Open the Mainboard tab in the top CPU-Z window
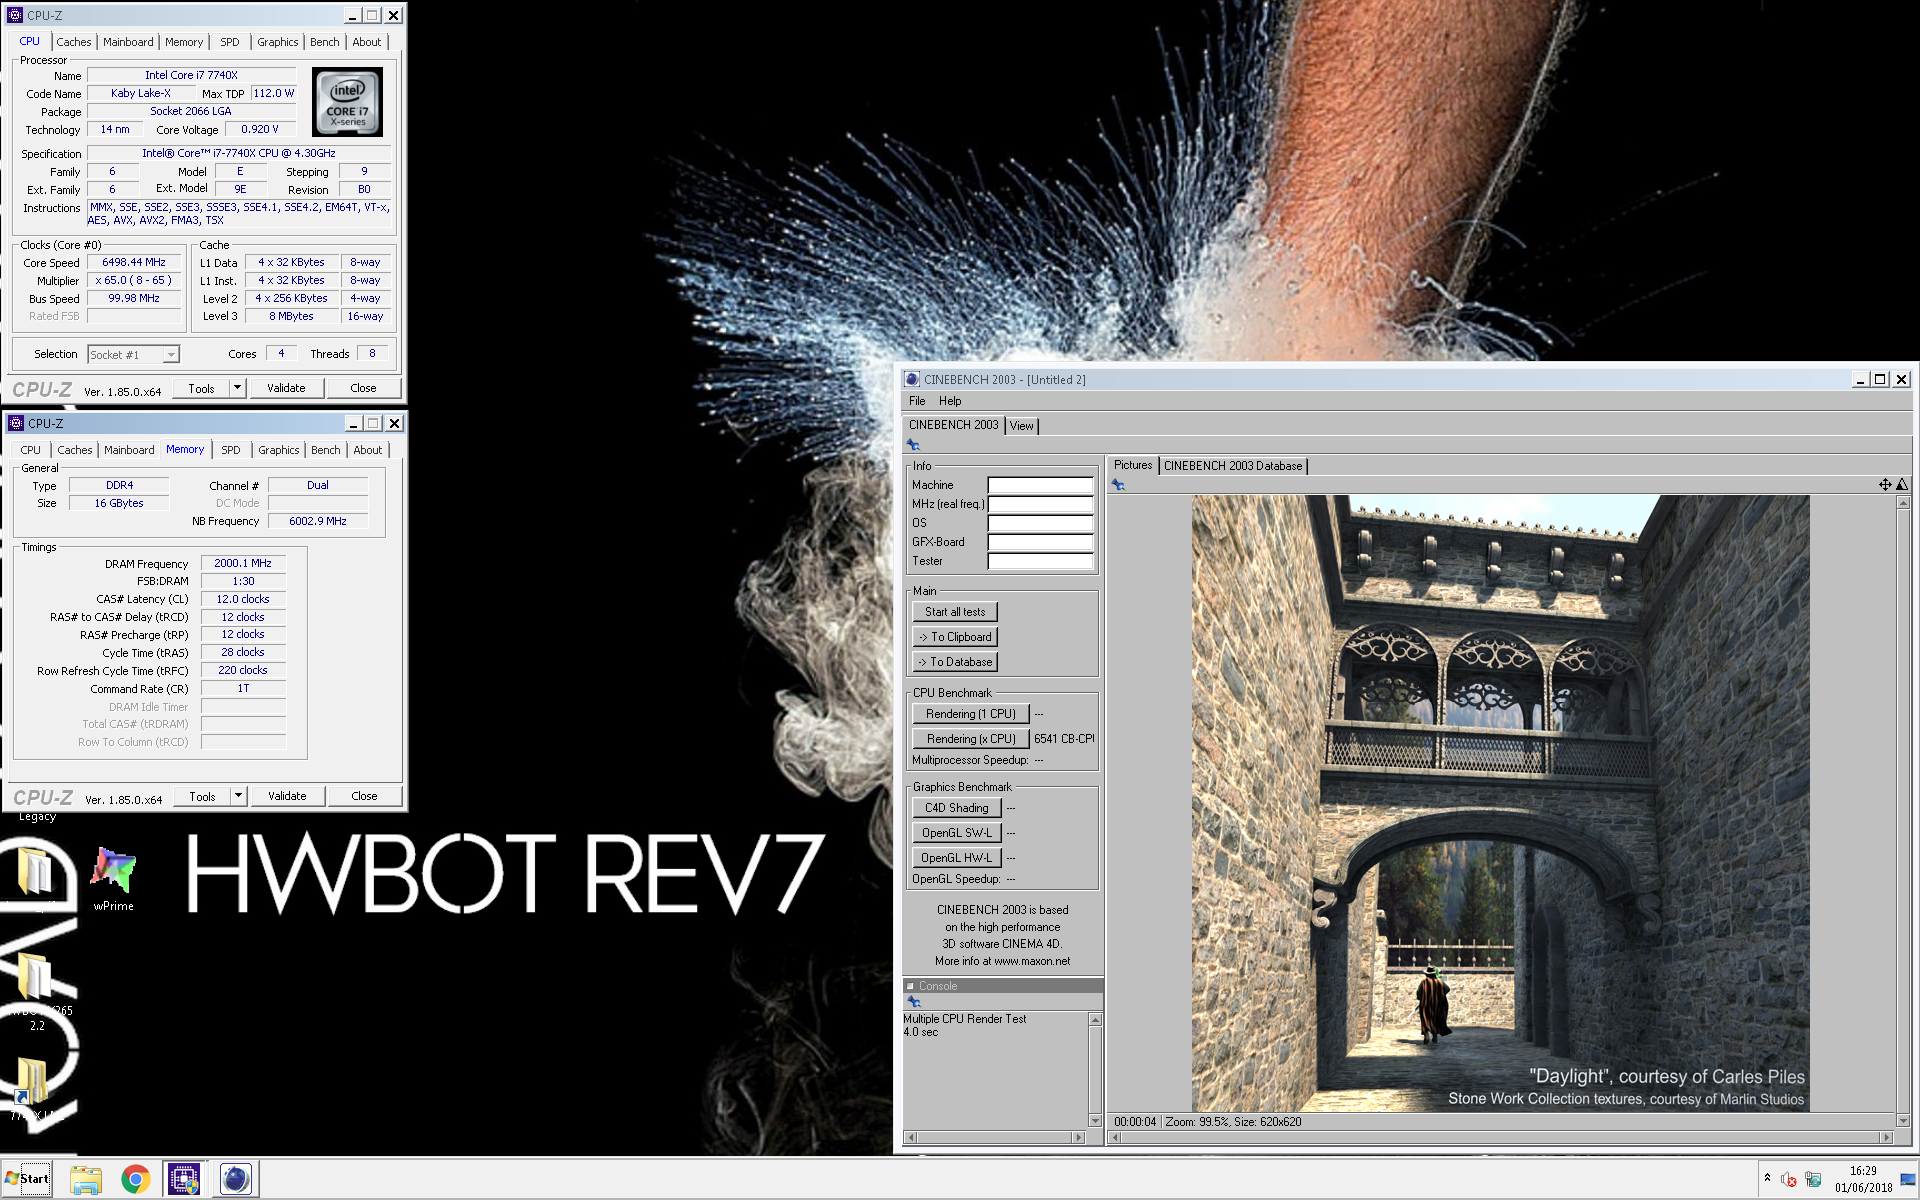 tap(128, 42)
